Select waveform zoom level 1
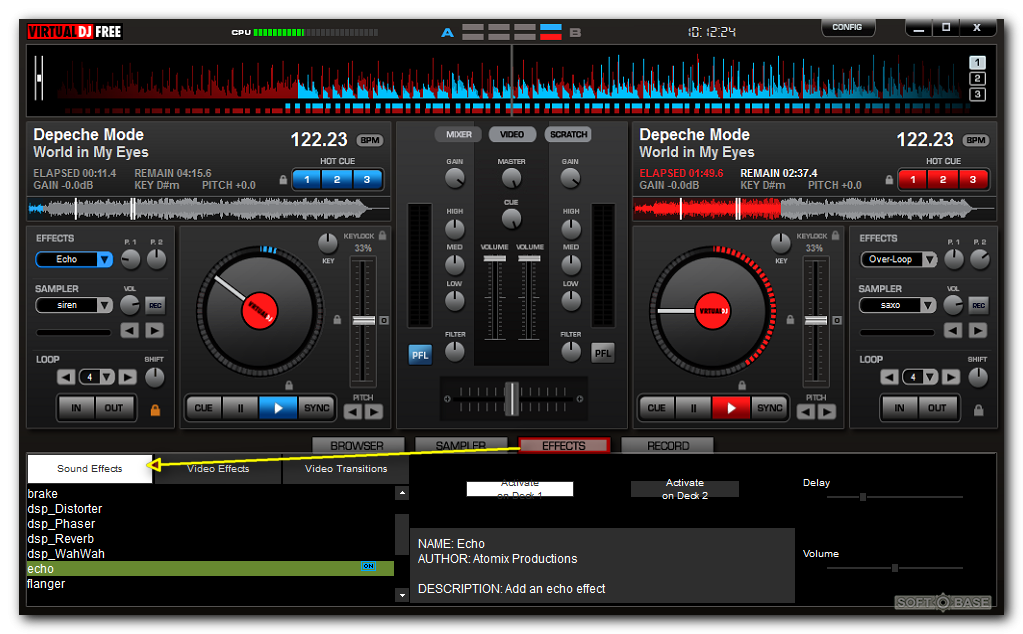Image resolution: width=1023 pixels, height=634 pixels. [x=977, y=63]
